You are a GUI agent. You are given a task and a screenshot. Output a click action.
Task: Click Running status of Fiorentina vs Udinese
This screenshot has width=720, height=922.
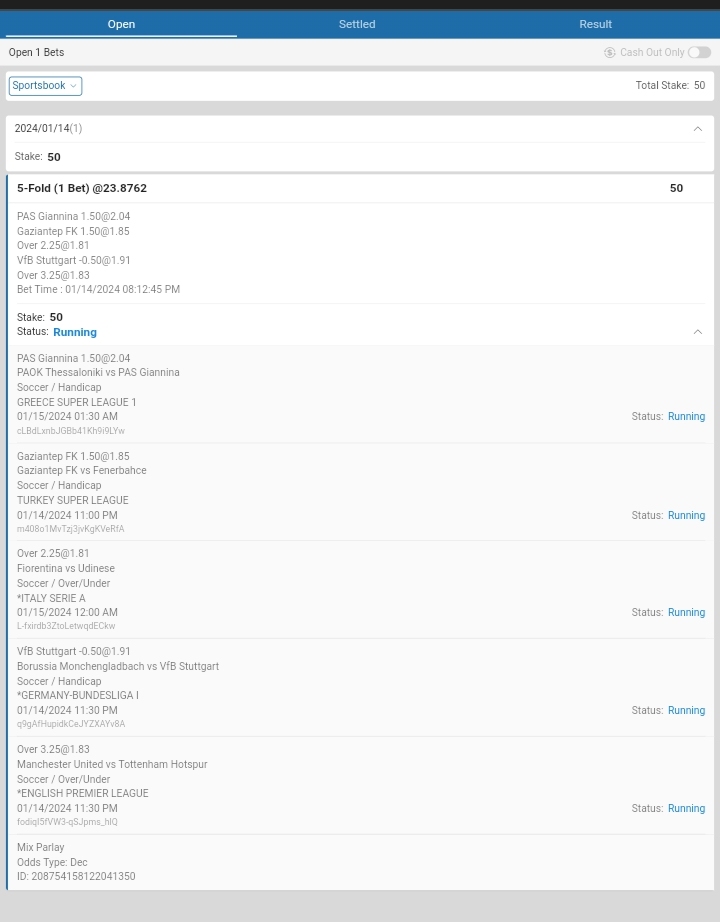tap(686, 613)
